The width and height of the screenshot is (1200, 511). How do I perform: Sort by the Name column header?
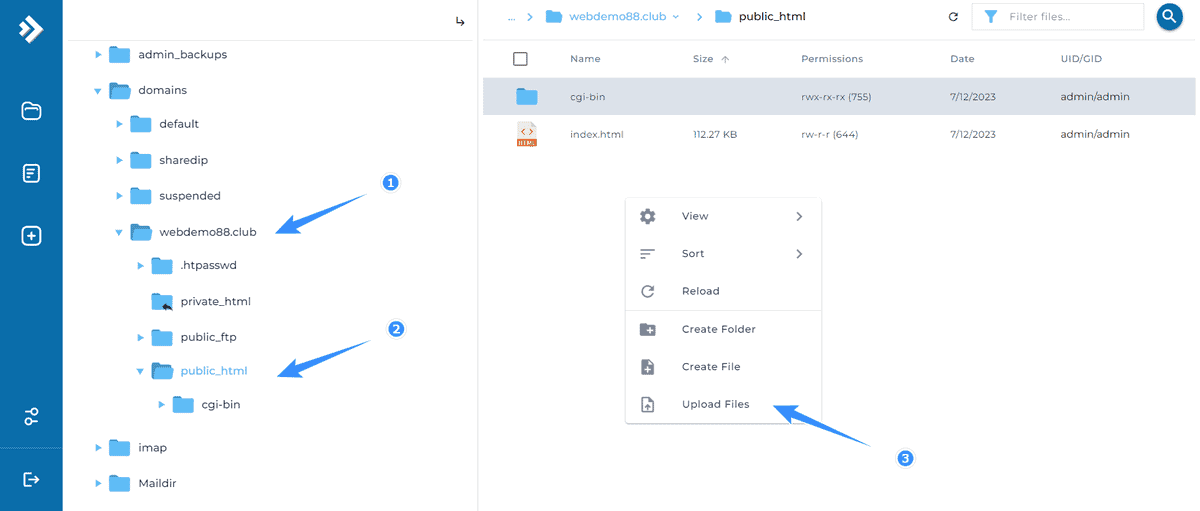[585, 59]
